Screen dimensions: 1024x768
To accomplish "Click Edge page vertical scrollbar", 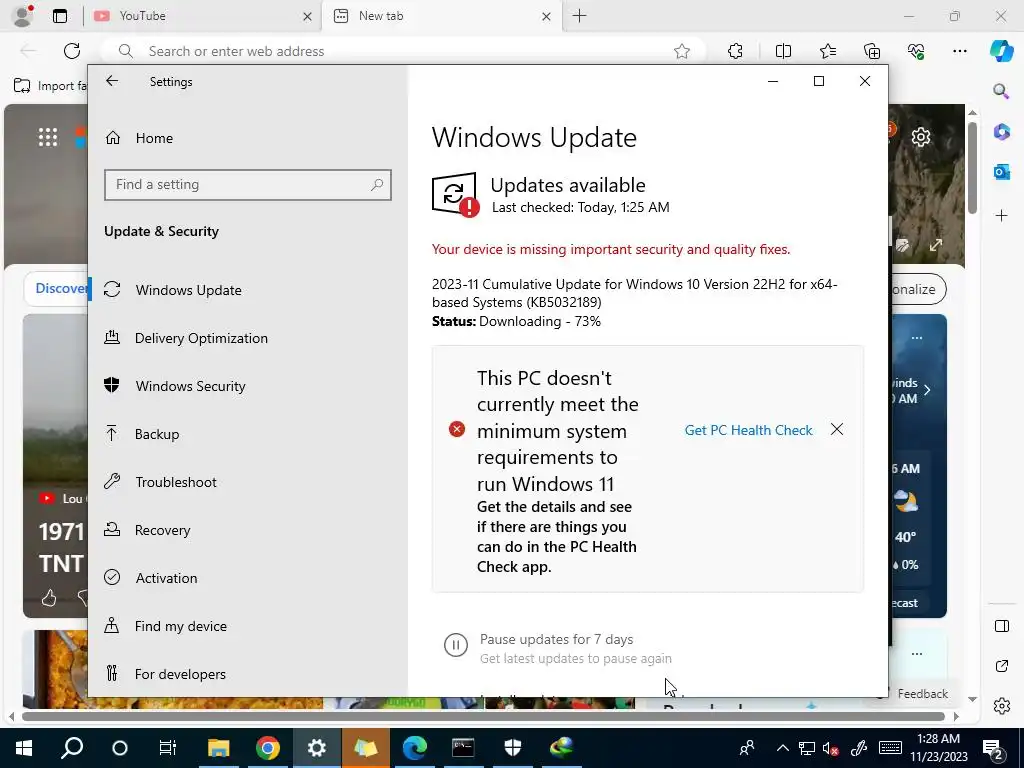I will click(x=972, y=167).
